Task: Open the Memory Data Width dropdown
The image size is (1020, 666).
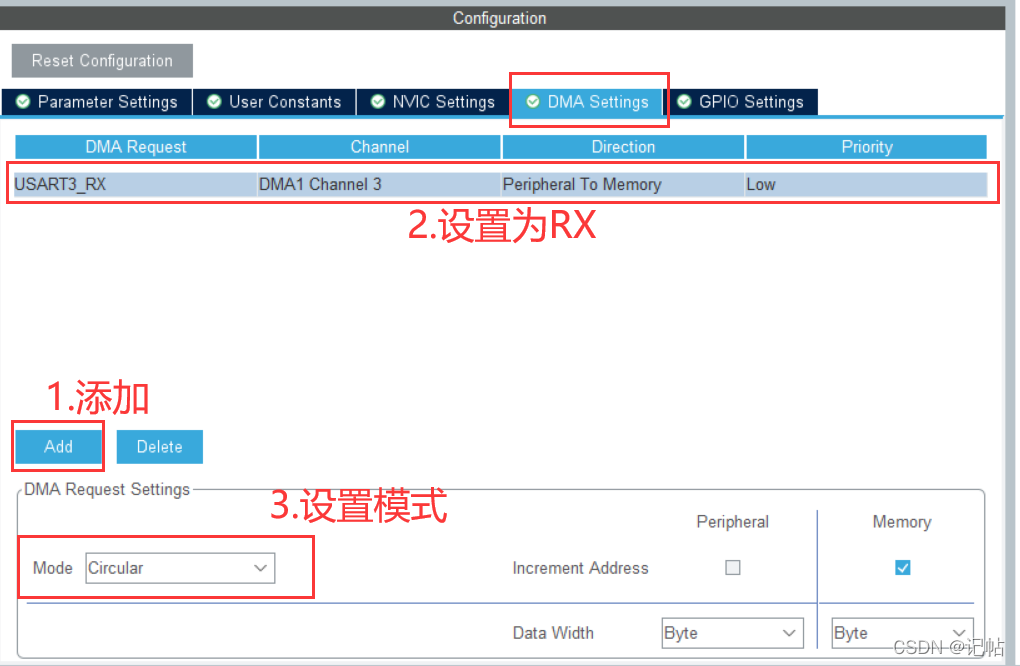Action: [x=902, y=633]
